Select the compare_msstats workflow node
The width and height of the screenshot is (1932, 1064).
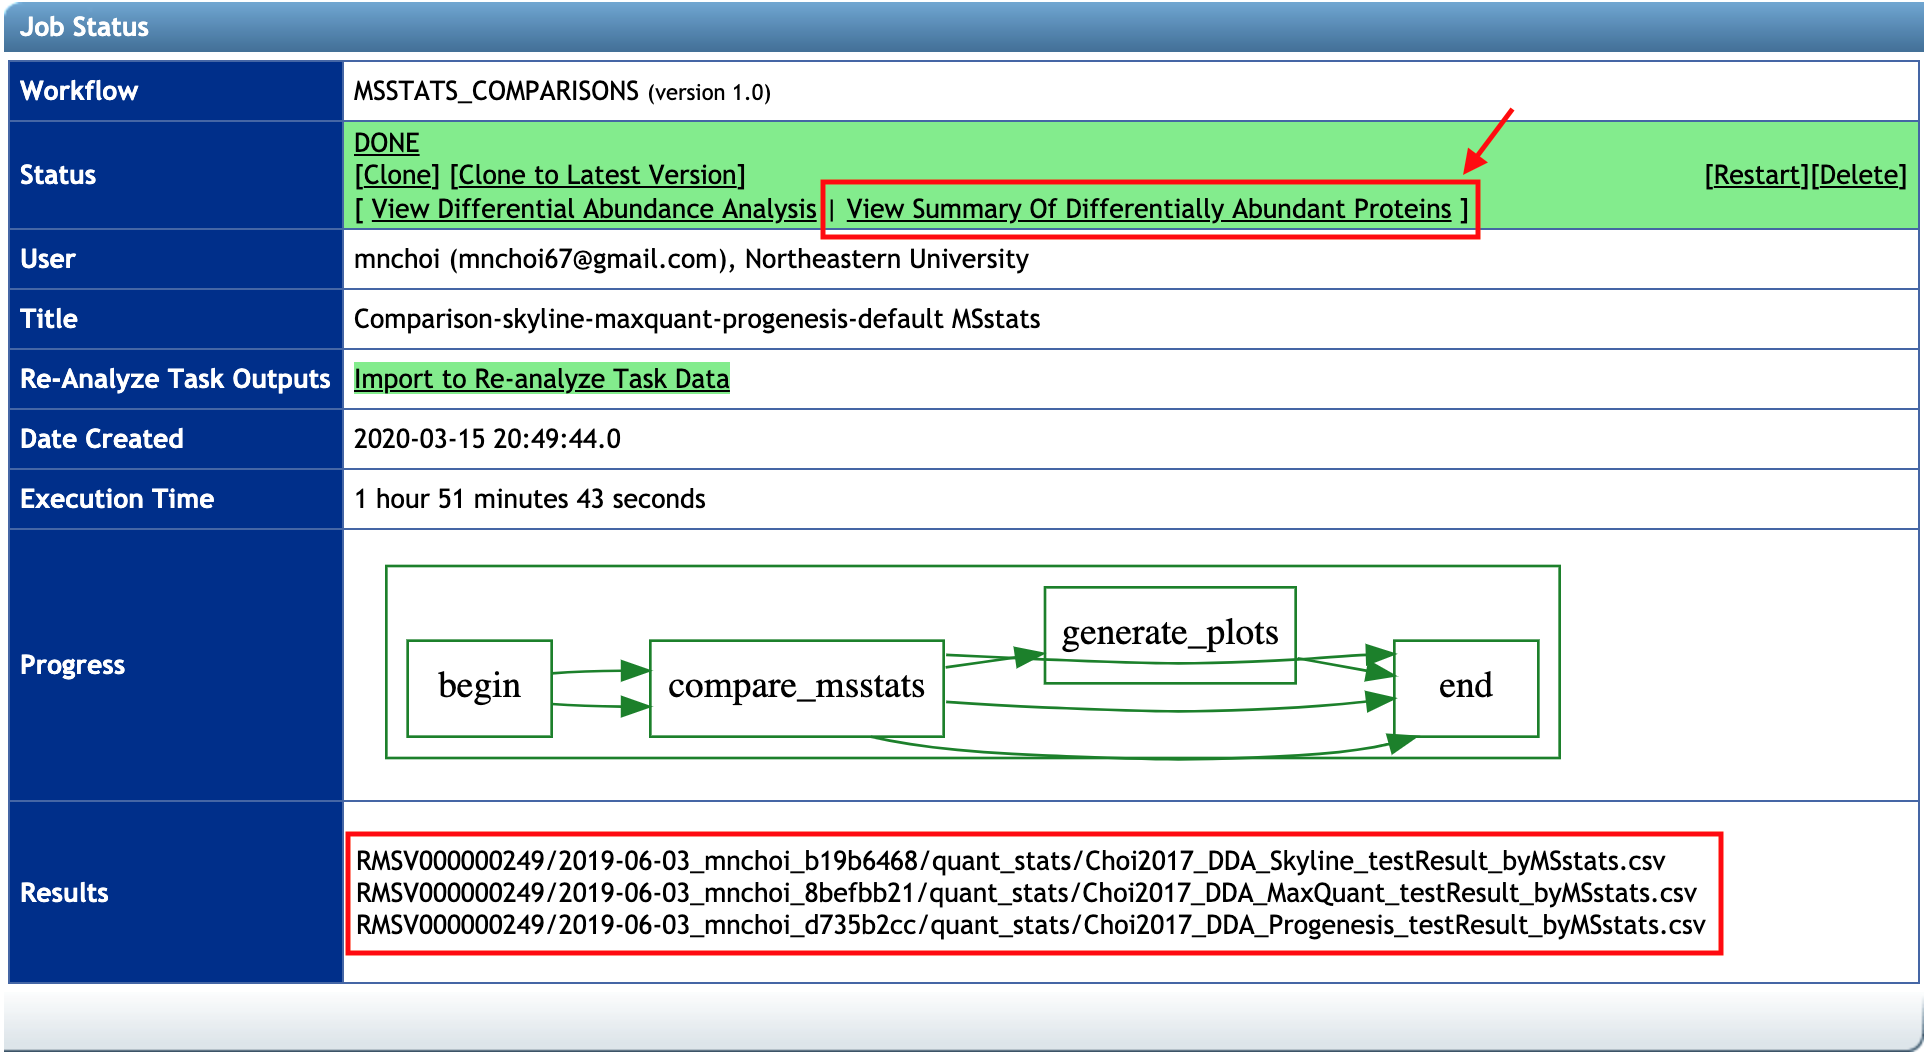(x=796, y=687)
